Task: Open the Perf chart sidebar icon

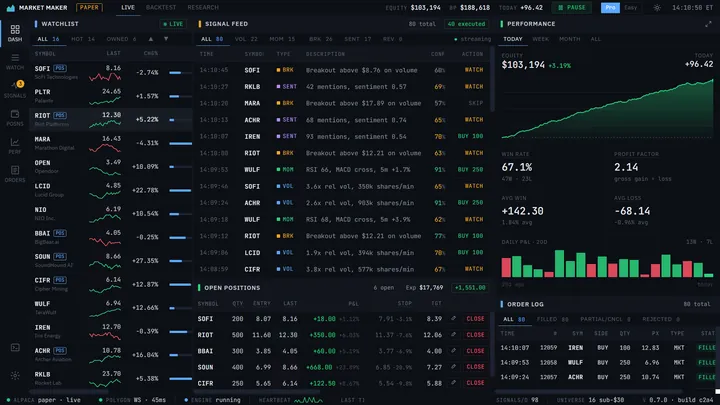Action: pos(15,146)
